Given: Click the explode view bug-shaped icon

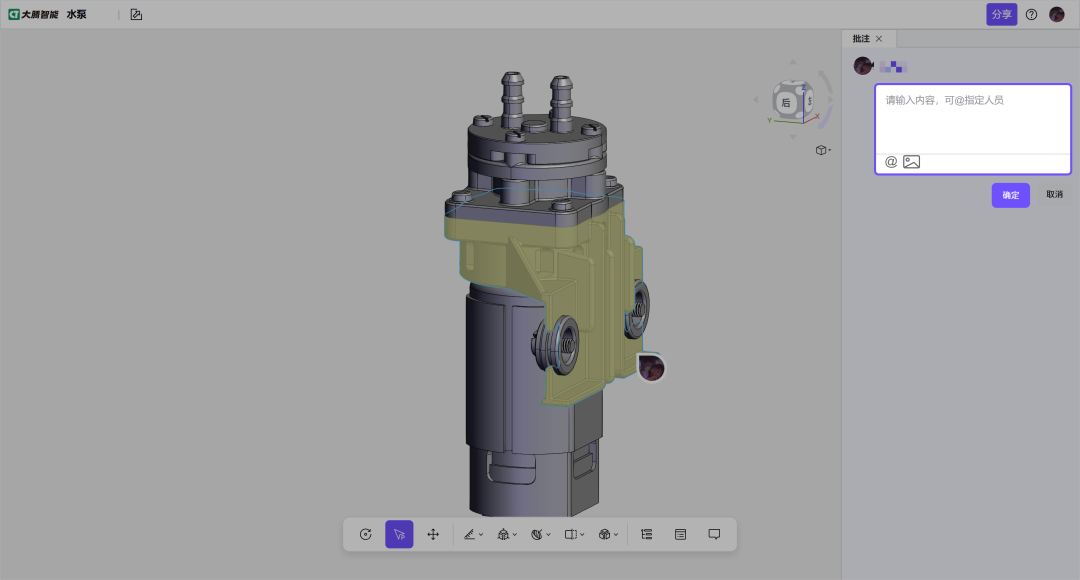Looking at the screenshot, I should (x=503, y=535).
